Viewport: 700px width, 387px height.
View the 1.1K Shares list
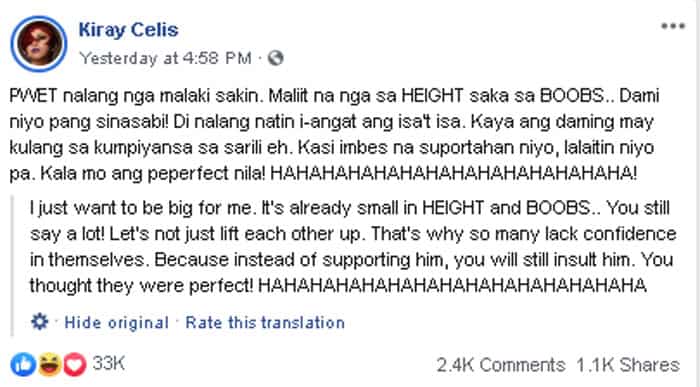628,365
